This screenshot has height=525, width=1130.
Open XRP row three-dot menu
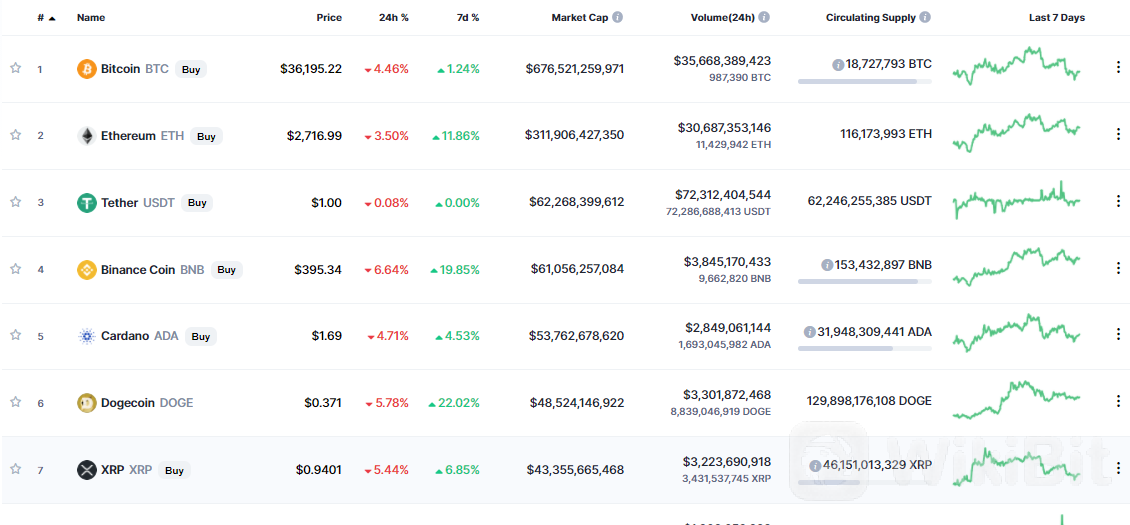(1118, 467)
